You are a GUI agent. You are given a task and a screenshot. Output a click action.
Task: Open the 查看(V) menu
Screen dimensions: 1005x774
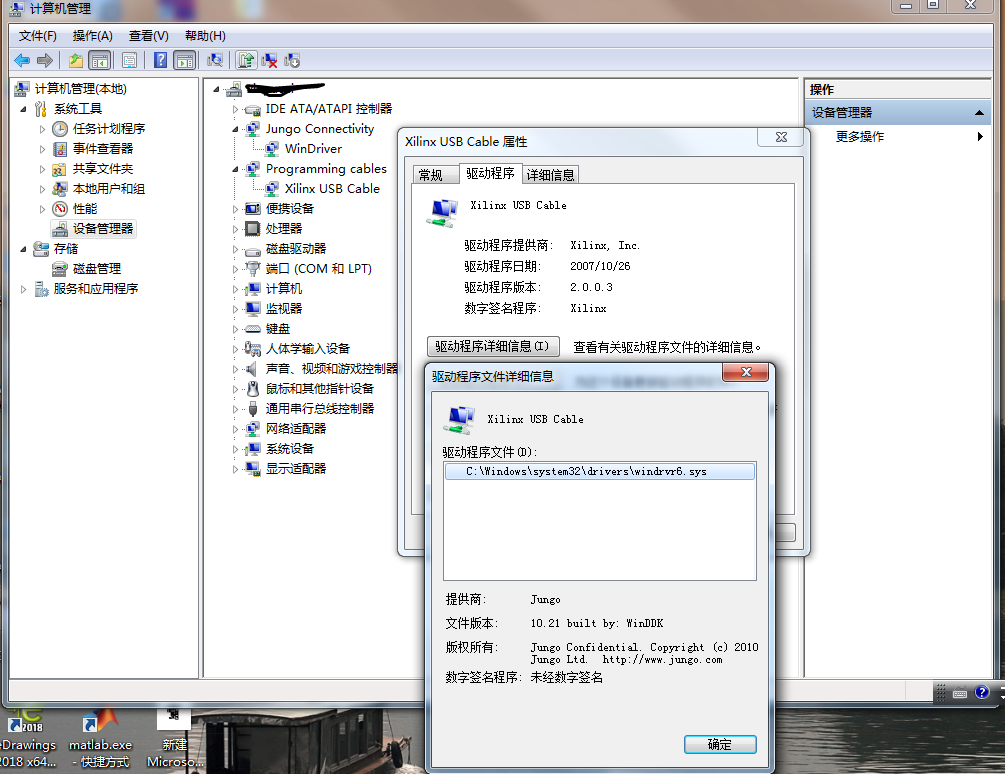click(x=149, y=36)
